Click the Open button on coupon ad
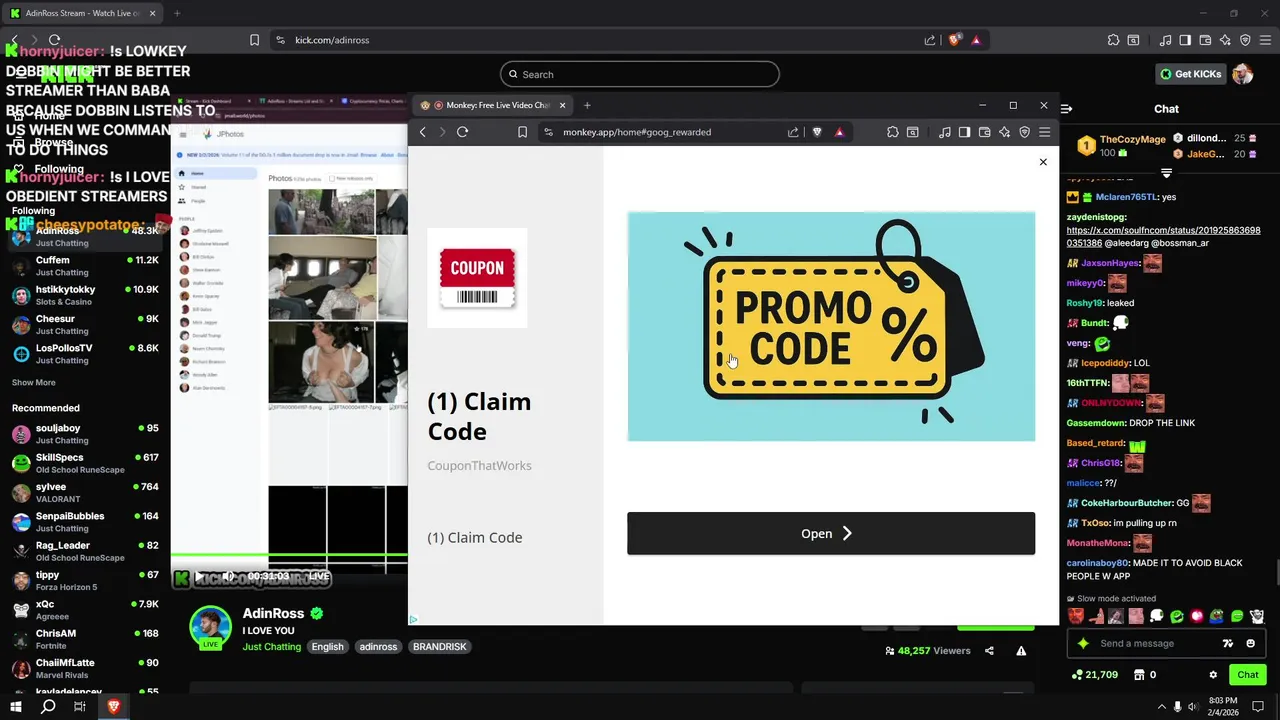1280x720 pixels. click(x=831, y=533)
